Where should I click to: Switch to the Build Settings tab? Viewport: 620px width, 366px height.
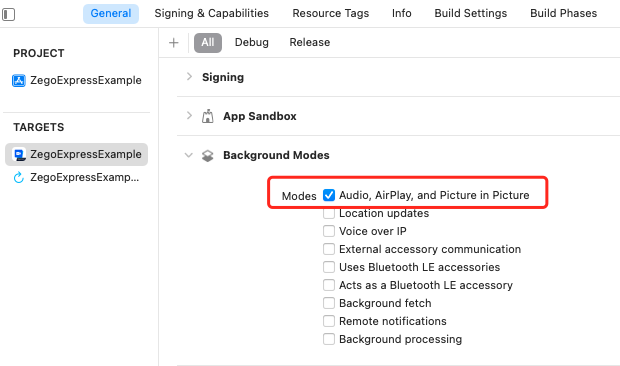(x=471, y=13)
